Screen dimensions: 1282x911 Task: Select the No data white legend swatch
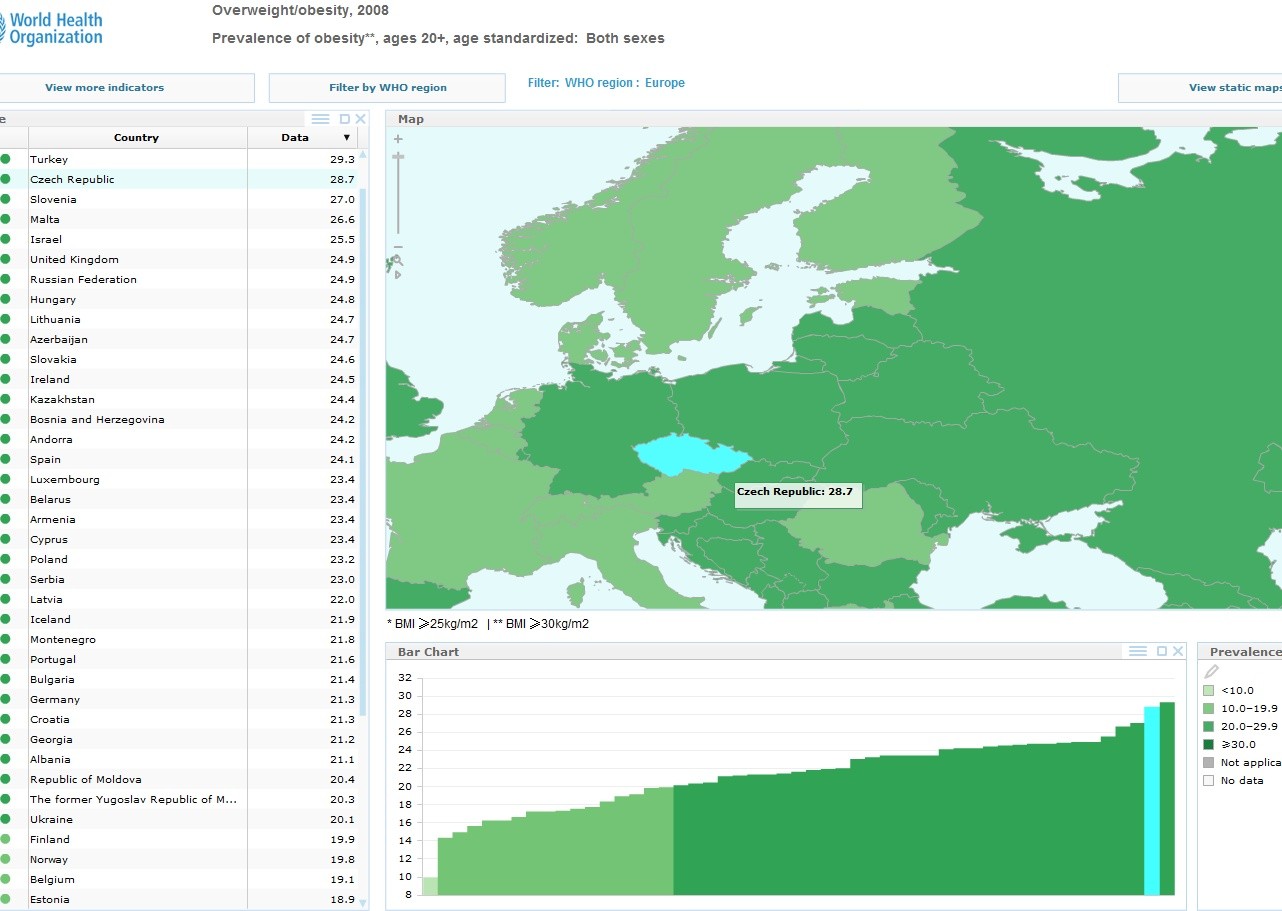coord(1208,781)
